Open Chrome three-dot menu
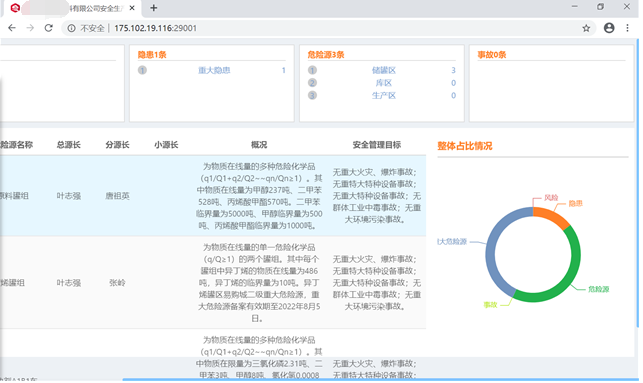Image resolution: width=643 pixels, height=383 pixels. (627, 28)
